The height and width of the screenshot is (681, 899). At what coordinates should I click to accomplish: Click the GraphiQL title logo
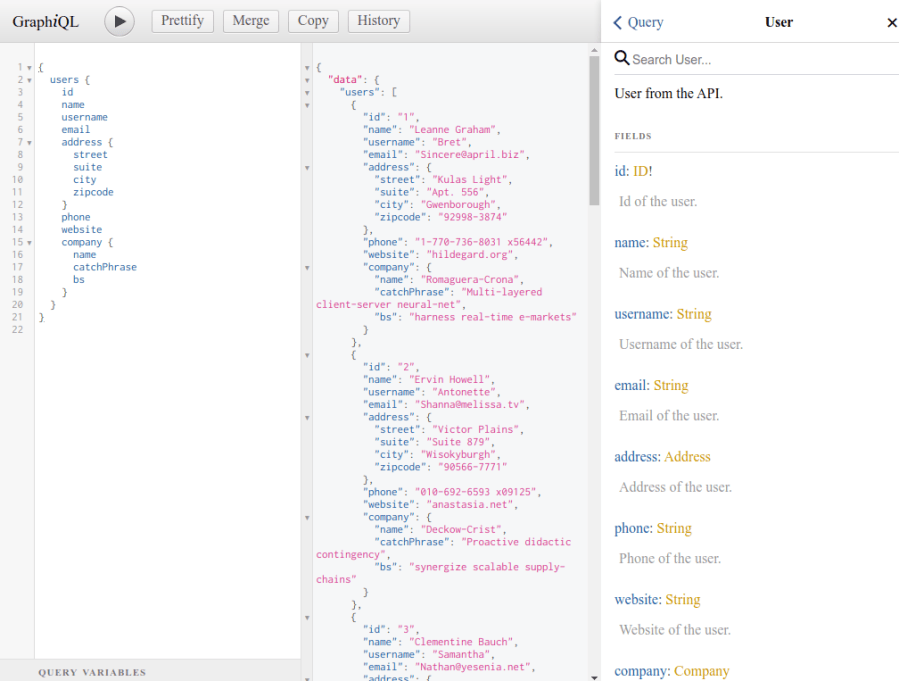point(45,22)
